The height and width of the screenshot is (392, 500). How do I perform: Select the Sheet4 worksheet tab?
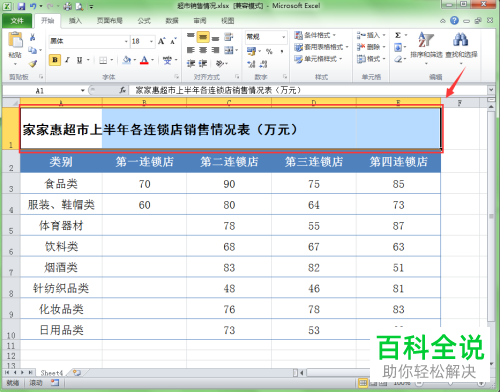[x=52, y=373]
